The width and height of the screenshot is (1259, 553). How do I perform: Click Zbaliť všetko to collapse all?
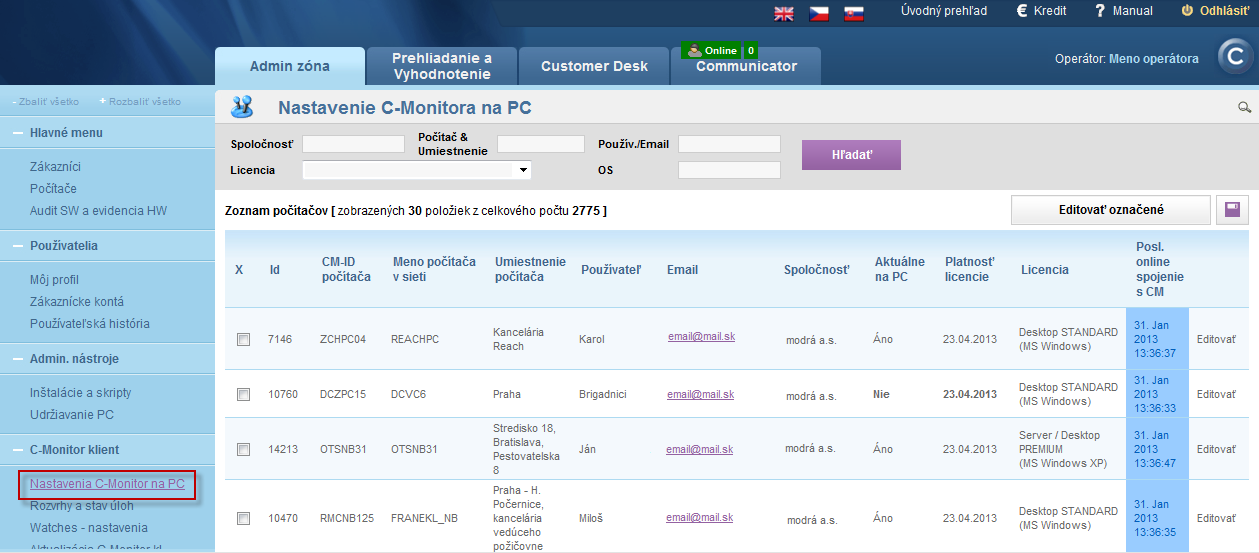tap(45, 101)
